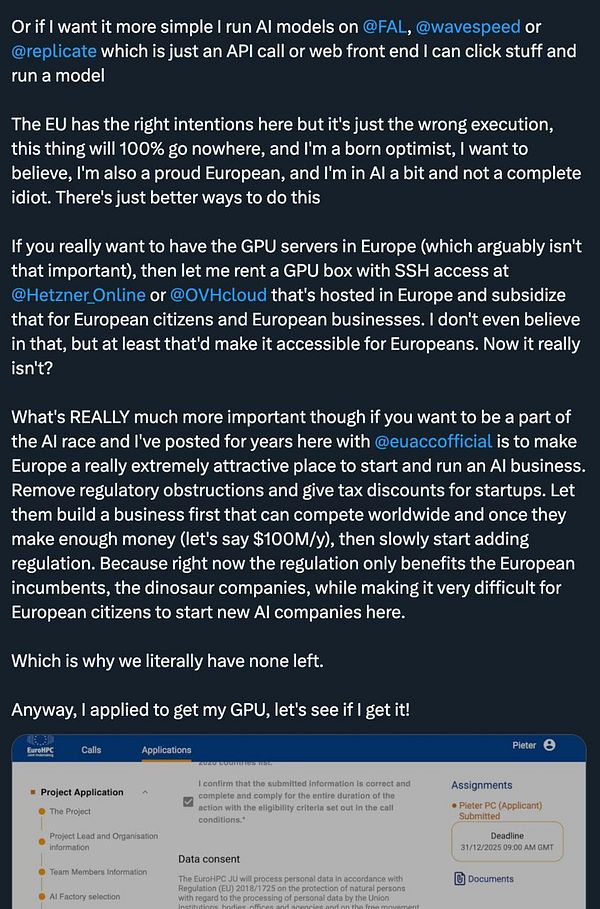Select "AI Factory selection" in sidebar
The image size is (600, 909).
click(87, 895)
